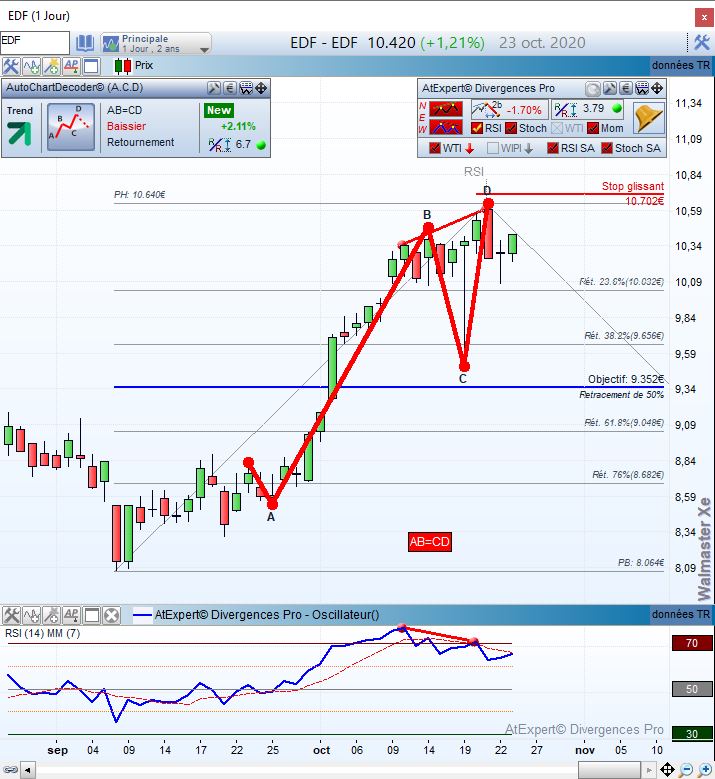Open chart settings wrench in top-right corner
The height and width of the screenshot is (779, 715).
[x=702, y=43]
